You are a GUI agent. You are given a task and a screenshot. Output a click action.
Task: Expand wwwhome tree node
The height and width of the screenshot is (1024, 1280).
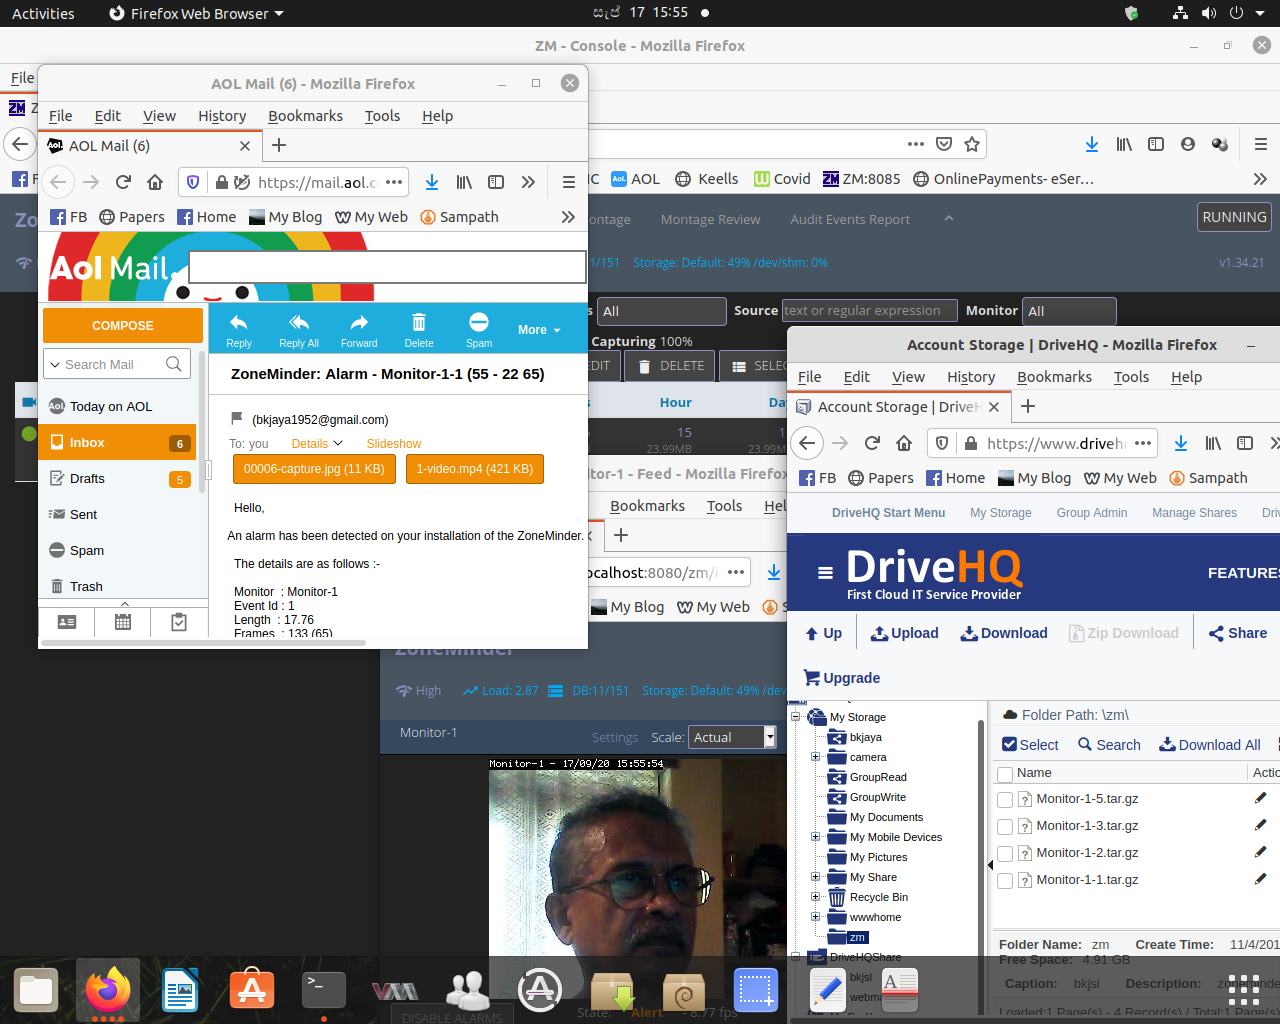pos(815,917)
